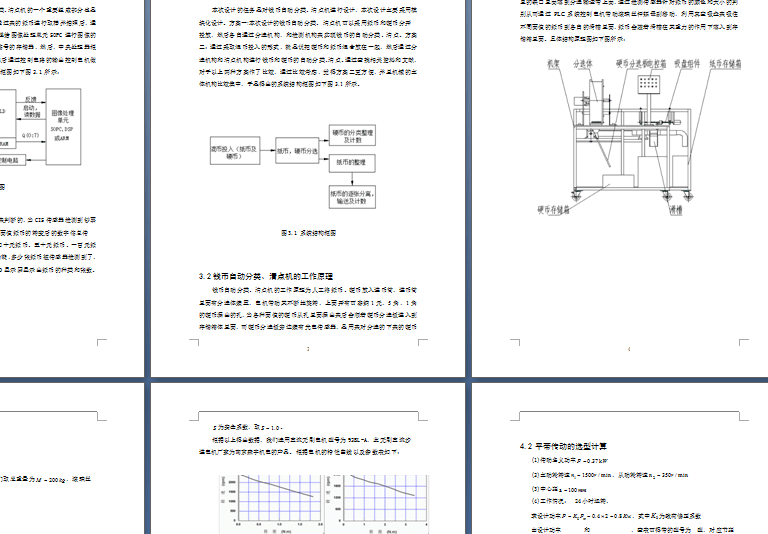This screenshot has height=534, width=768.
Task: Click the diagram label '滑槽'
Action: coord(676,210)
